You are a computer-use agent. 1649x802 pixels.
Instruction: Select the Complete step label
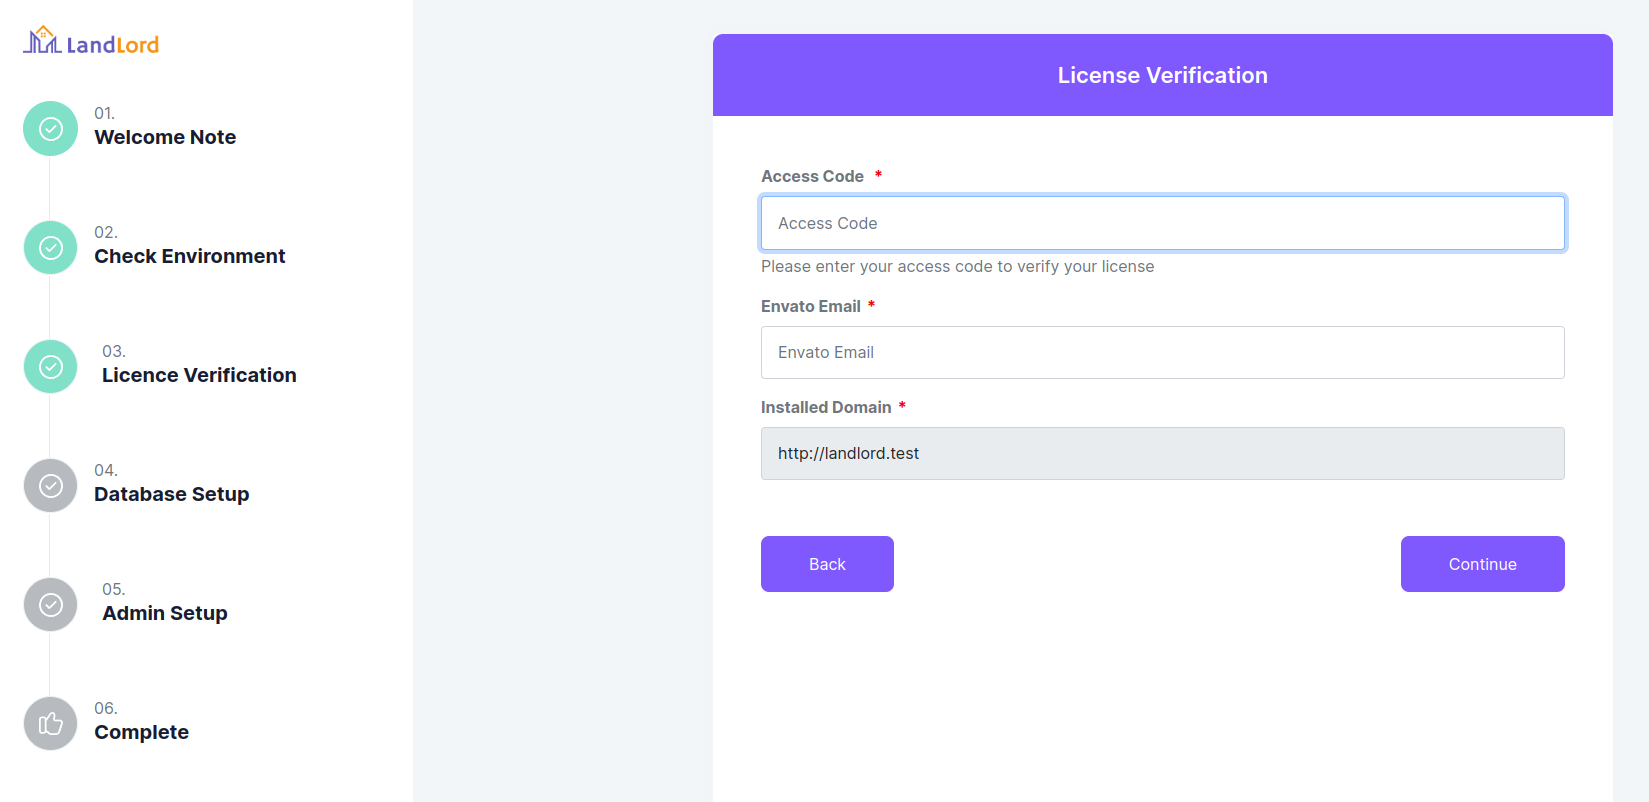pyautogui.click(x=142, y=733)
